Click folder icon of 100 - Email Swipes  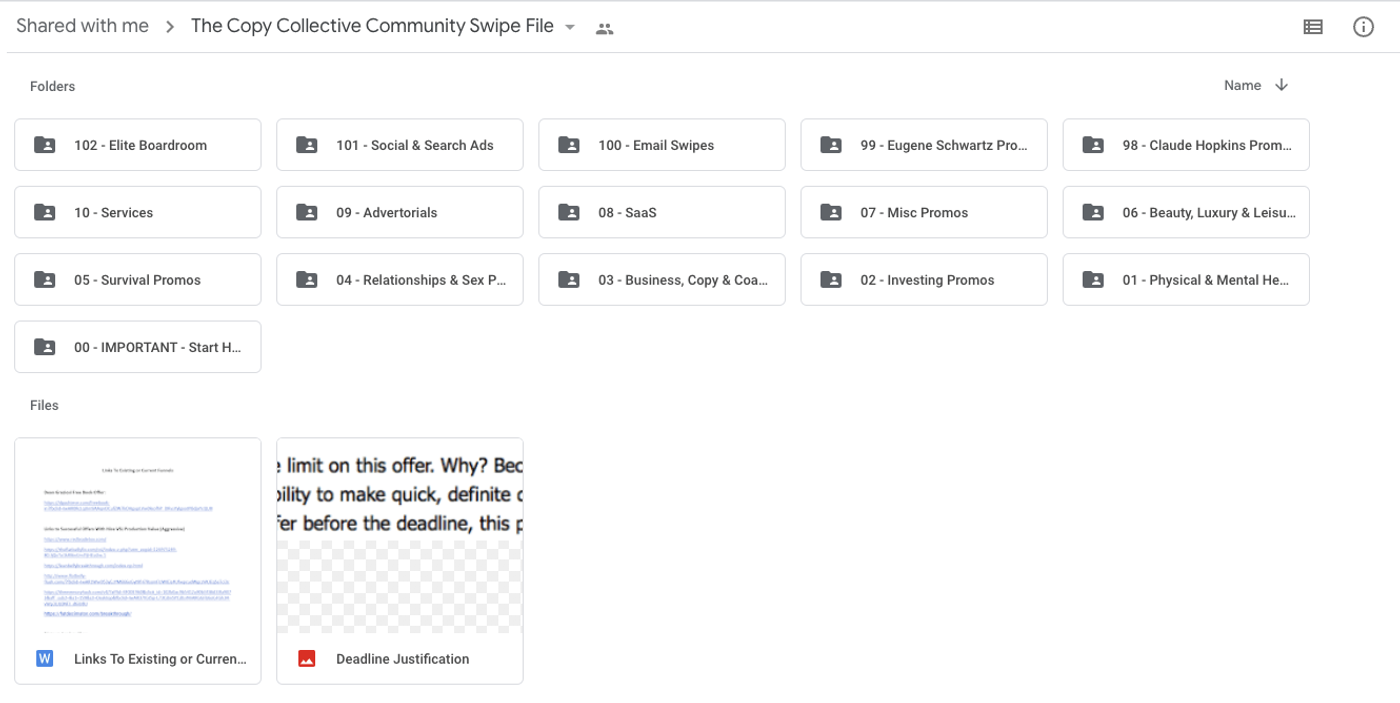[x=569, y=145]
